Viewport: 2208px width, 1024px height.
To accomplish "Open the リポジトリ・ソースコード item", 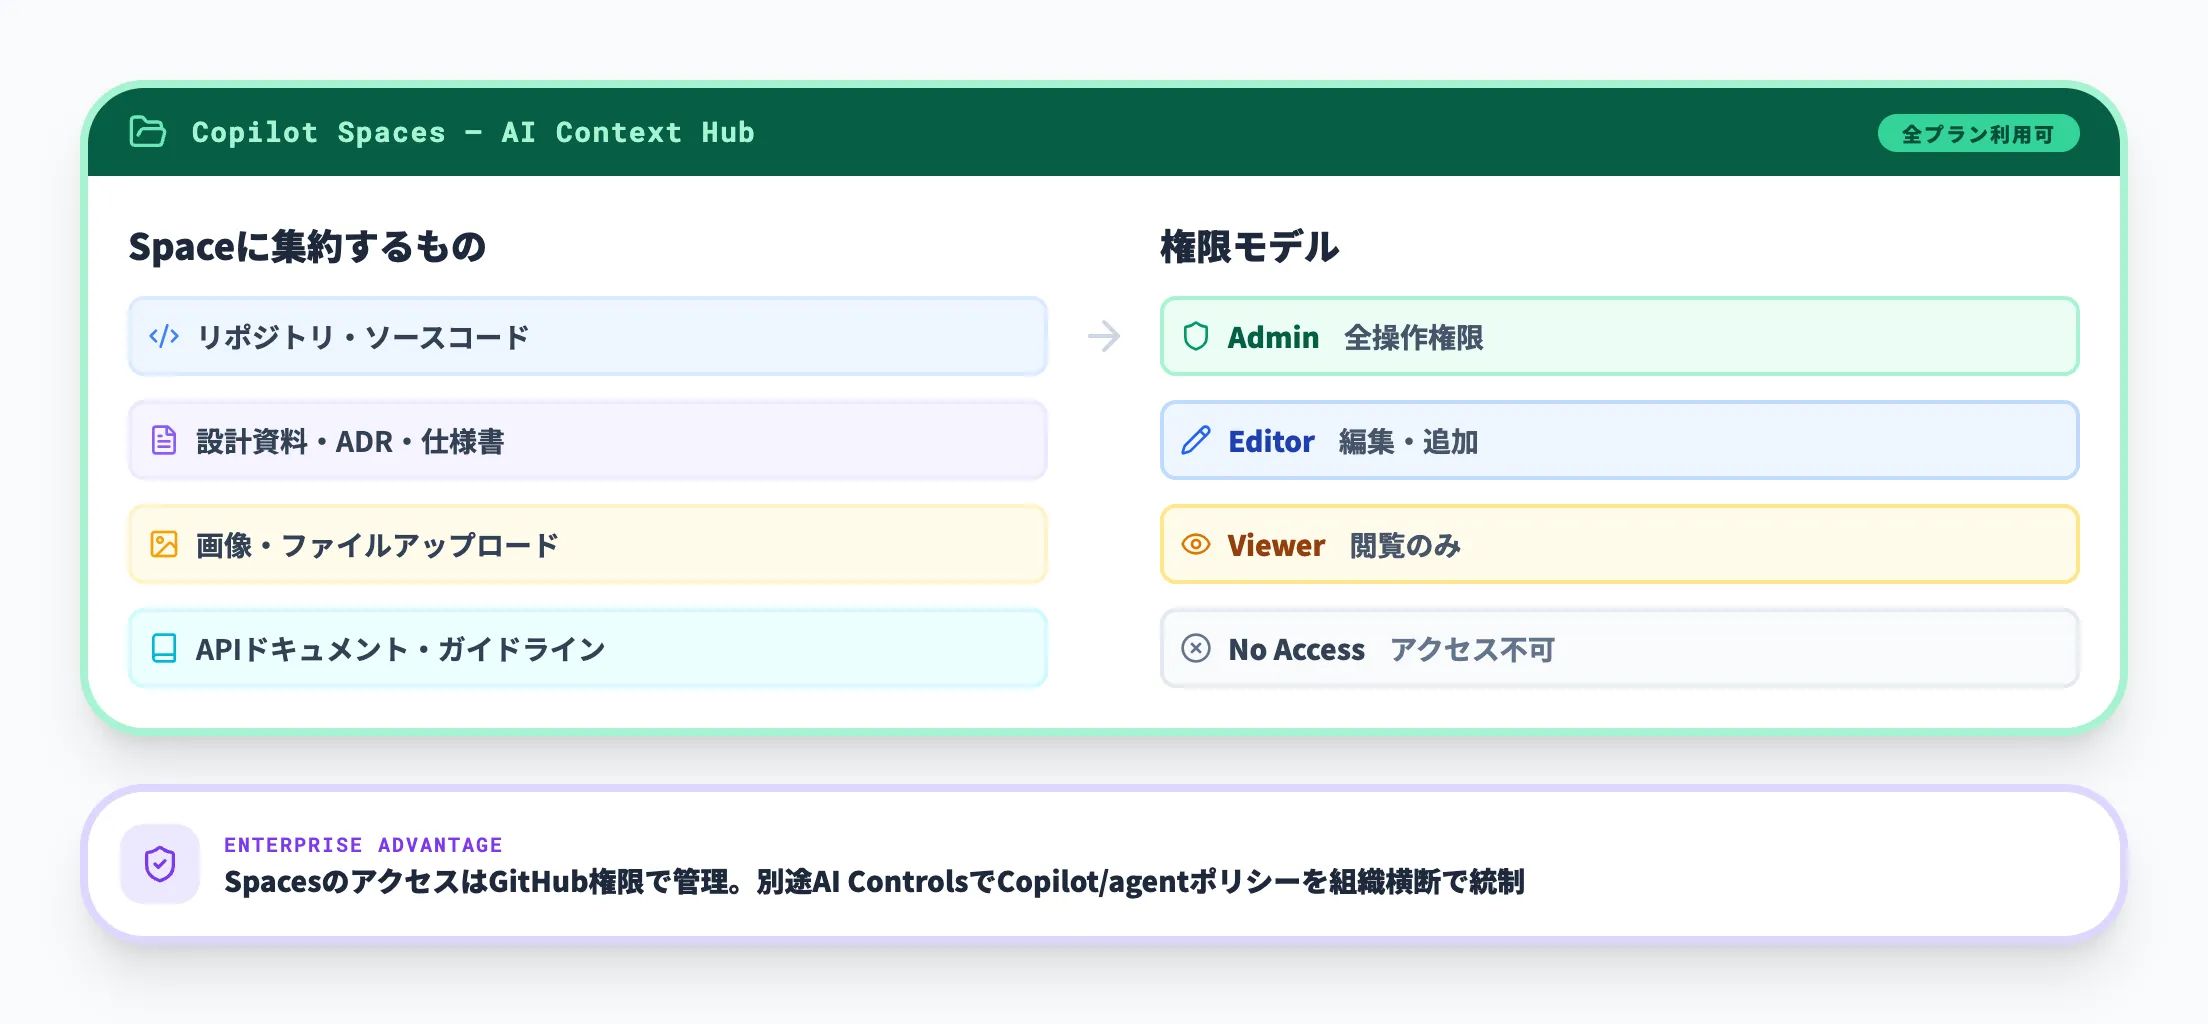I will click(588, 336).
